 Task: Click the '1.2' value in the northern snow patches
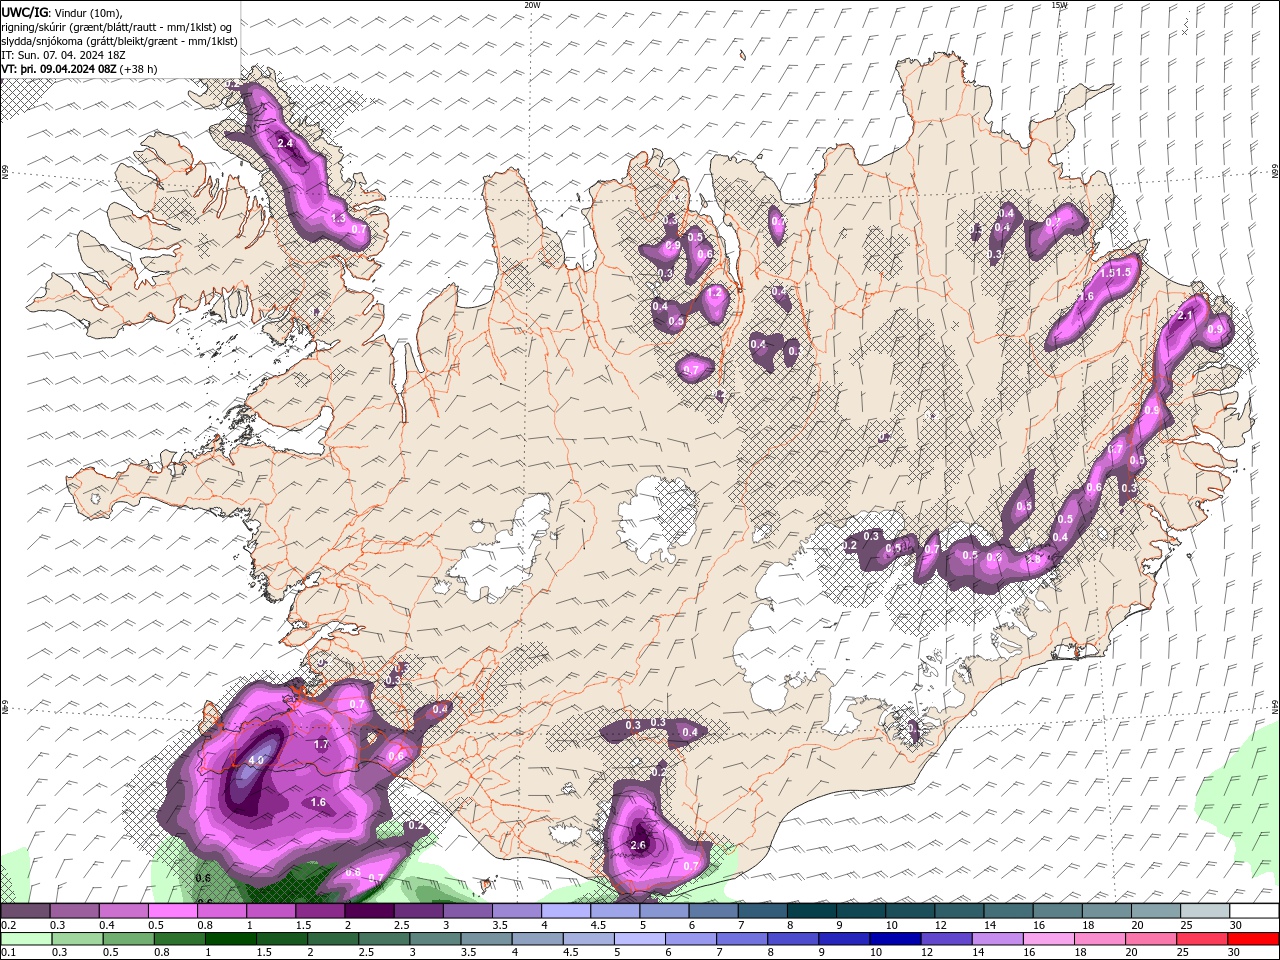[x=714, y=292]
